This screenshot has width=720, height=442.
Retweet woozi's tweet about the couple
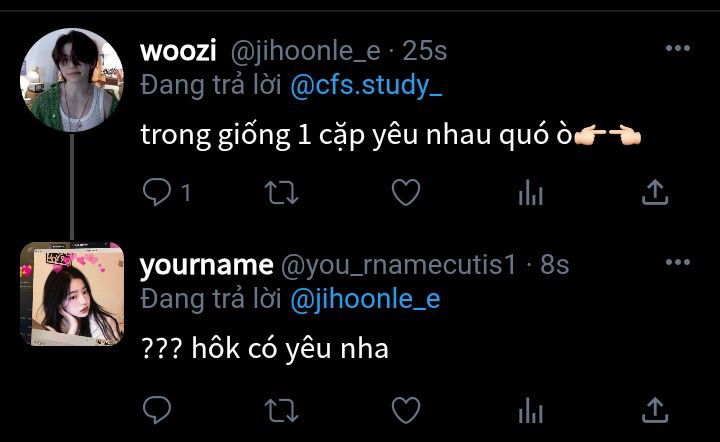coord(281,192)
